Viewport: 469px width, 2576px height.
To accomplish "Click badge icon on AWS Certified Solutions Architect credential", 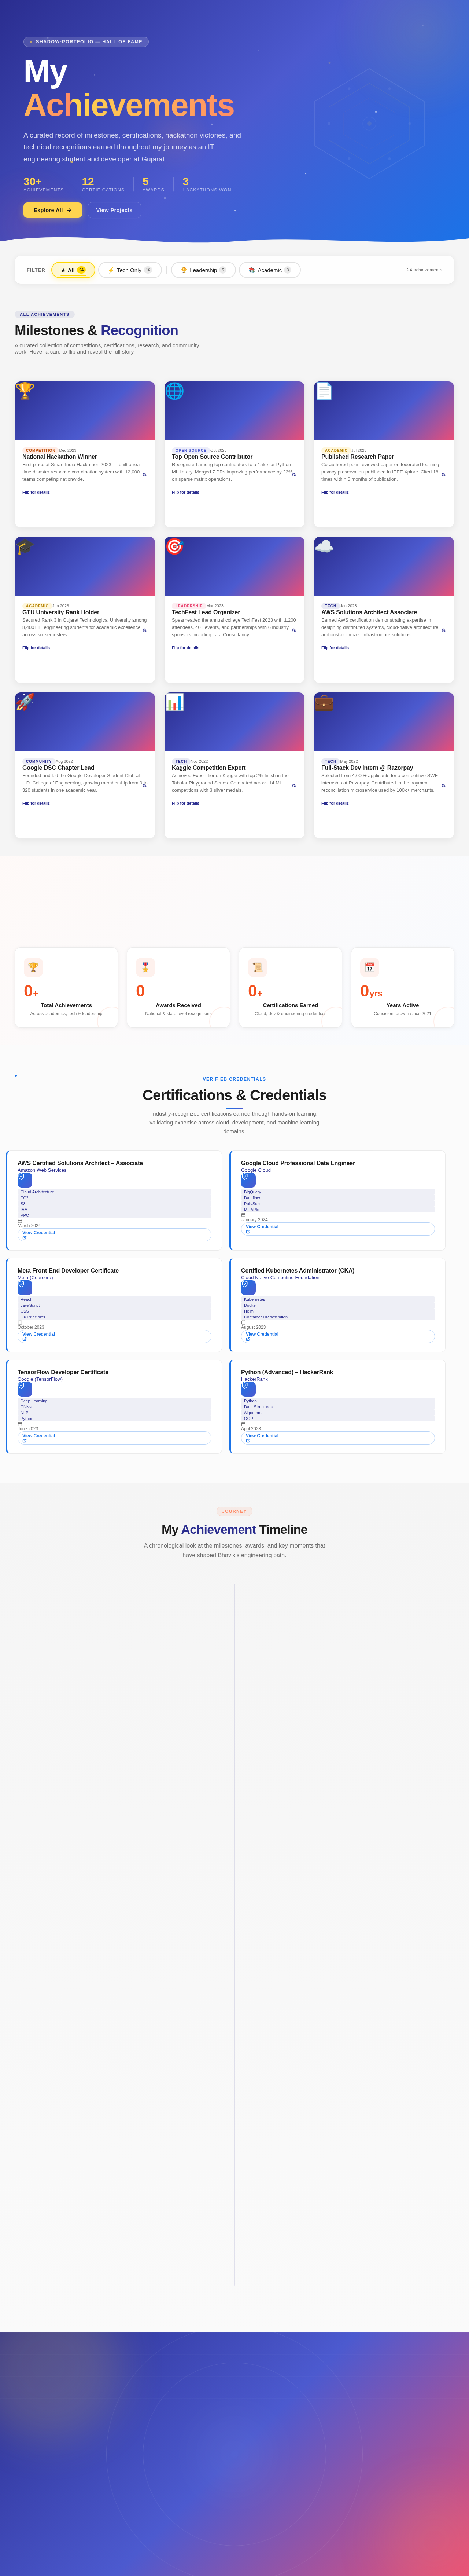I will point(25,1180).
